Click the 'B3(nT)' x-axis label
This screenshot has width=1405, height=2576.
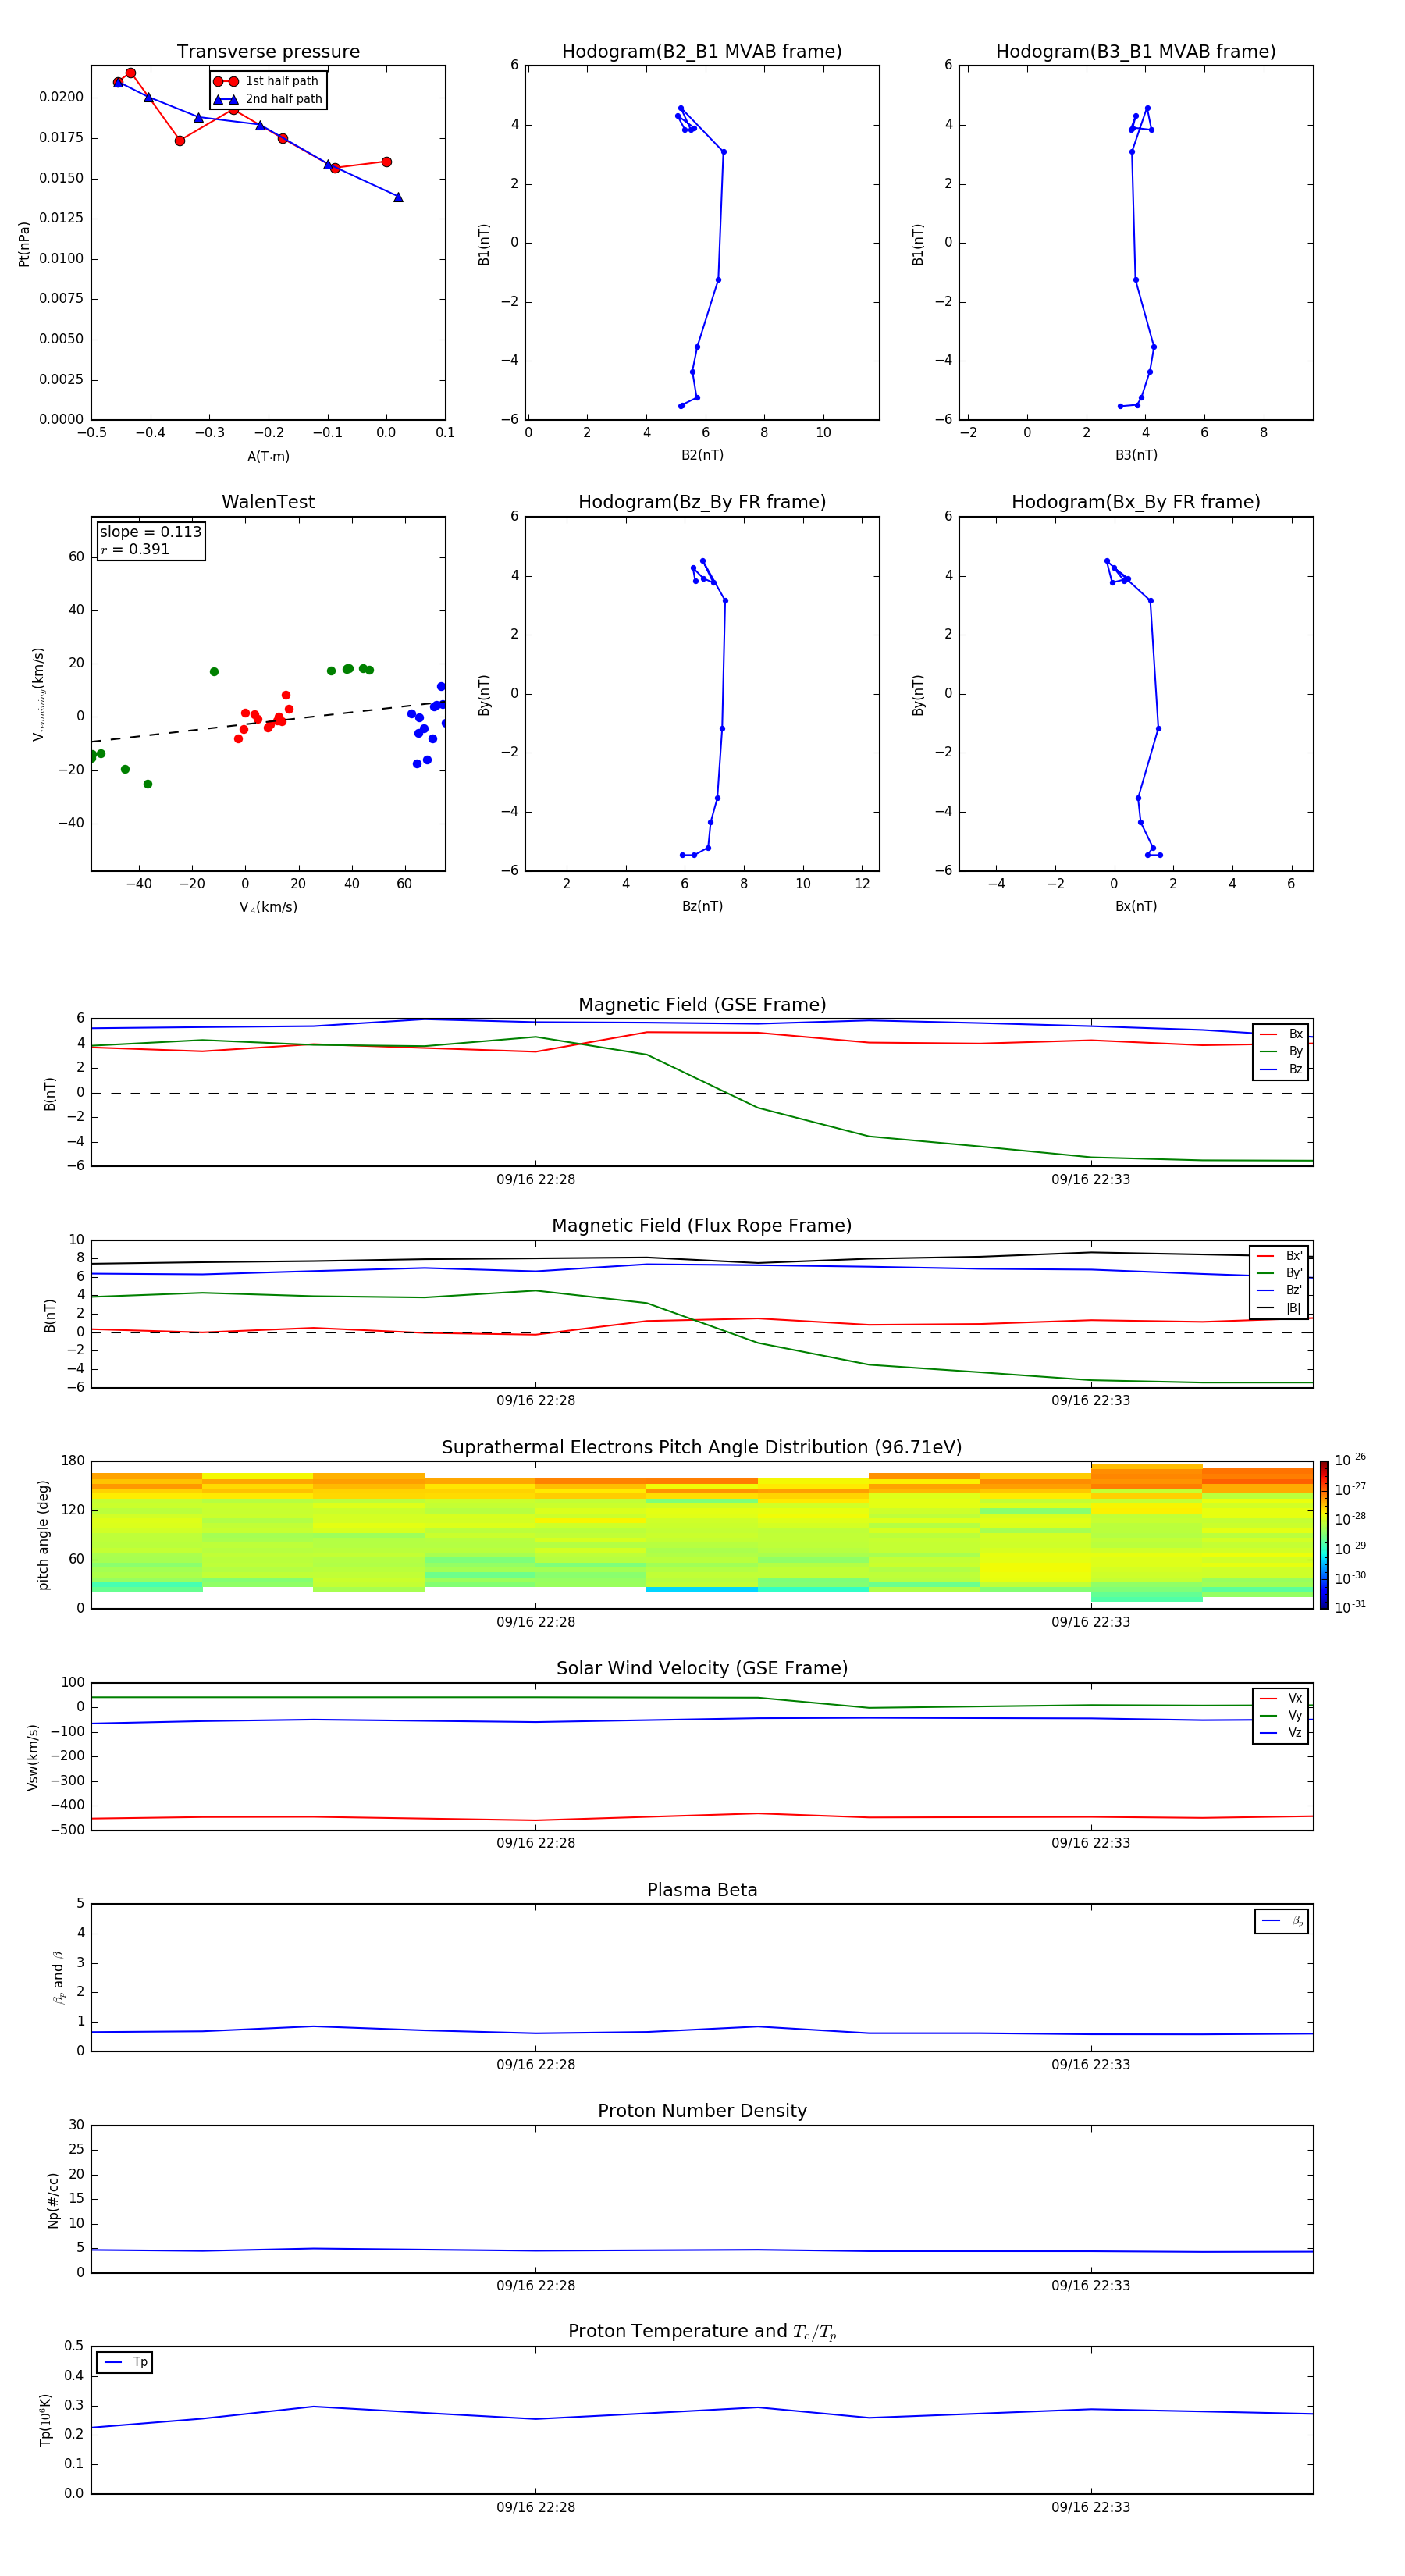1136,456
